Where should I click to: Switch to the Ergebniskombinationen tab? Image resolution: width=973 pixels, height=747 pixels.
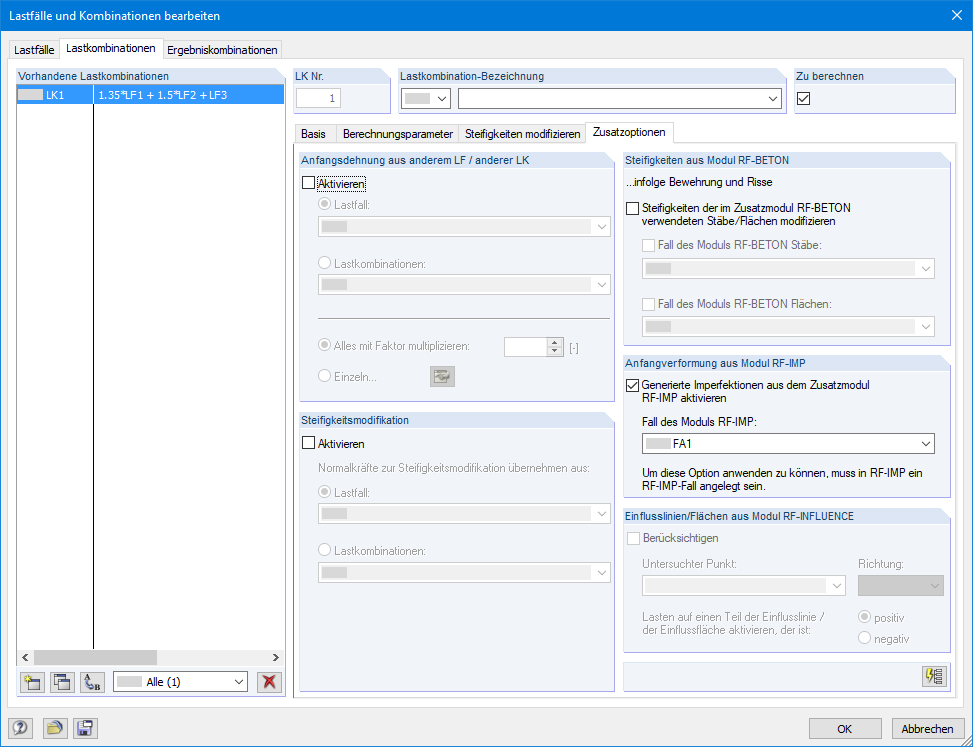coord(222,50)
